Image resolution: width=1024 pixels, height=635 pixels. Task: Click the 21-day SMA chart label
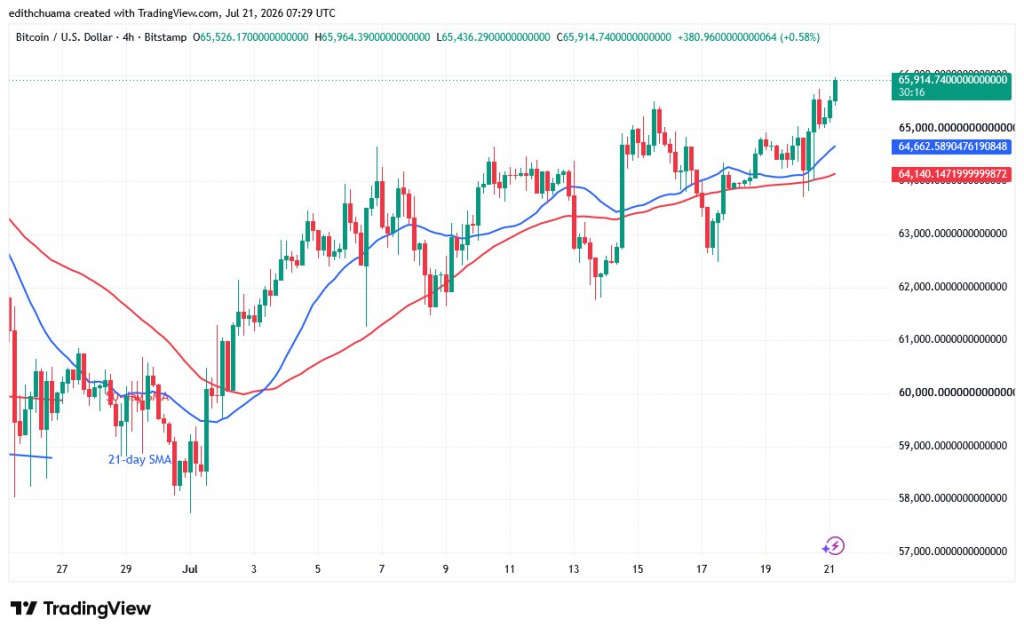140,459
